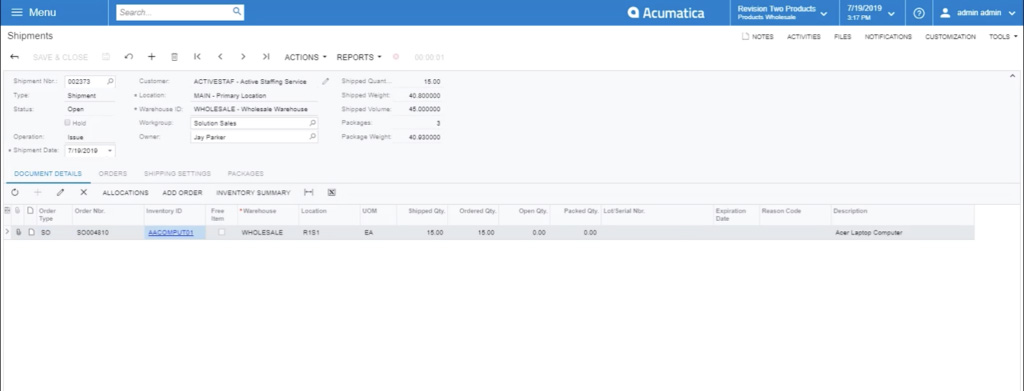Click the fit-to-screen columns icon
Image resolution: width=1024 pixels, height=391 pixels.
309,193
